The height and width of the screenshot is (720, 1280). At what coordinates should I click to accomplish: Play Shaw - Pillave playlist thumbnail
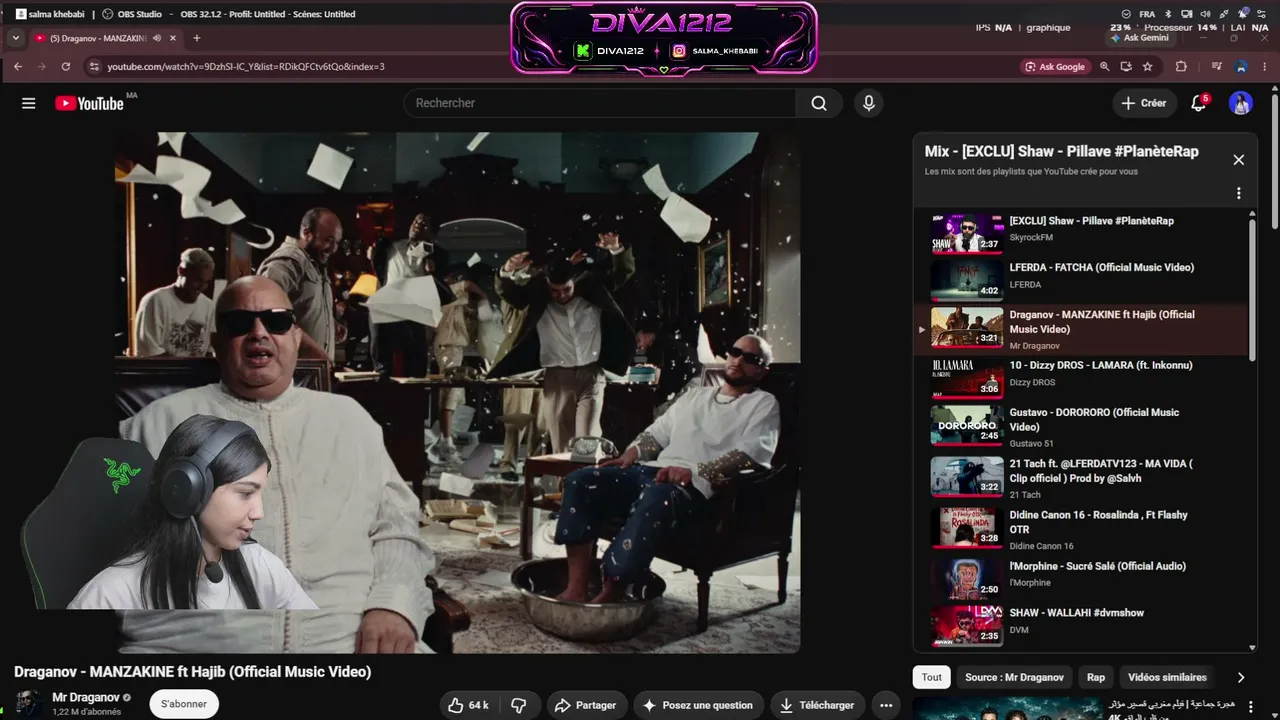click(x=967, y=233)
